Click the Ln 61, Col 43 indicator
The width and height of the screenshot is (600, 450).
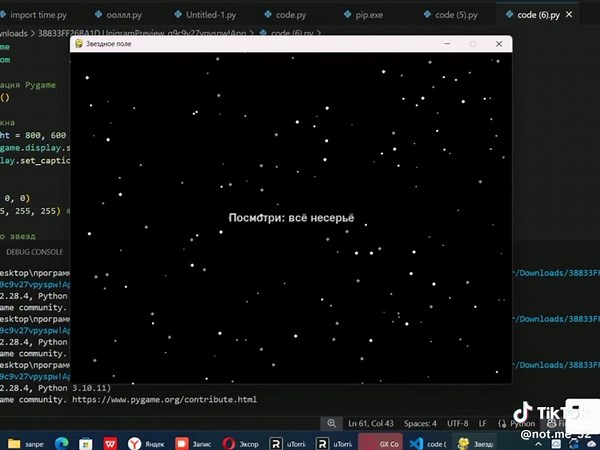coord(370,423)
